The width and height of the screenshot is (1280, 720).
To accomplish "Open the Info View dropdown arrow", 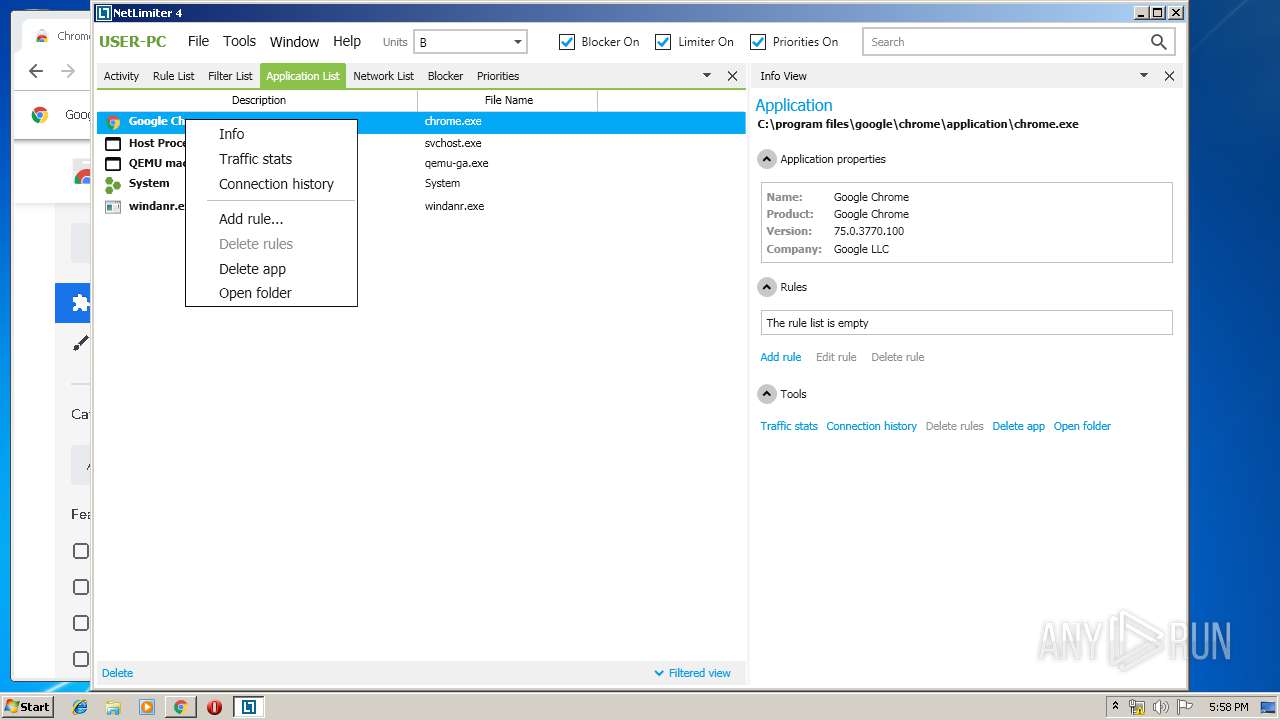I will pyautogui.click(x=1144, y=76).
